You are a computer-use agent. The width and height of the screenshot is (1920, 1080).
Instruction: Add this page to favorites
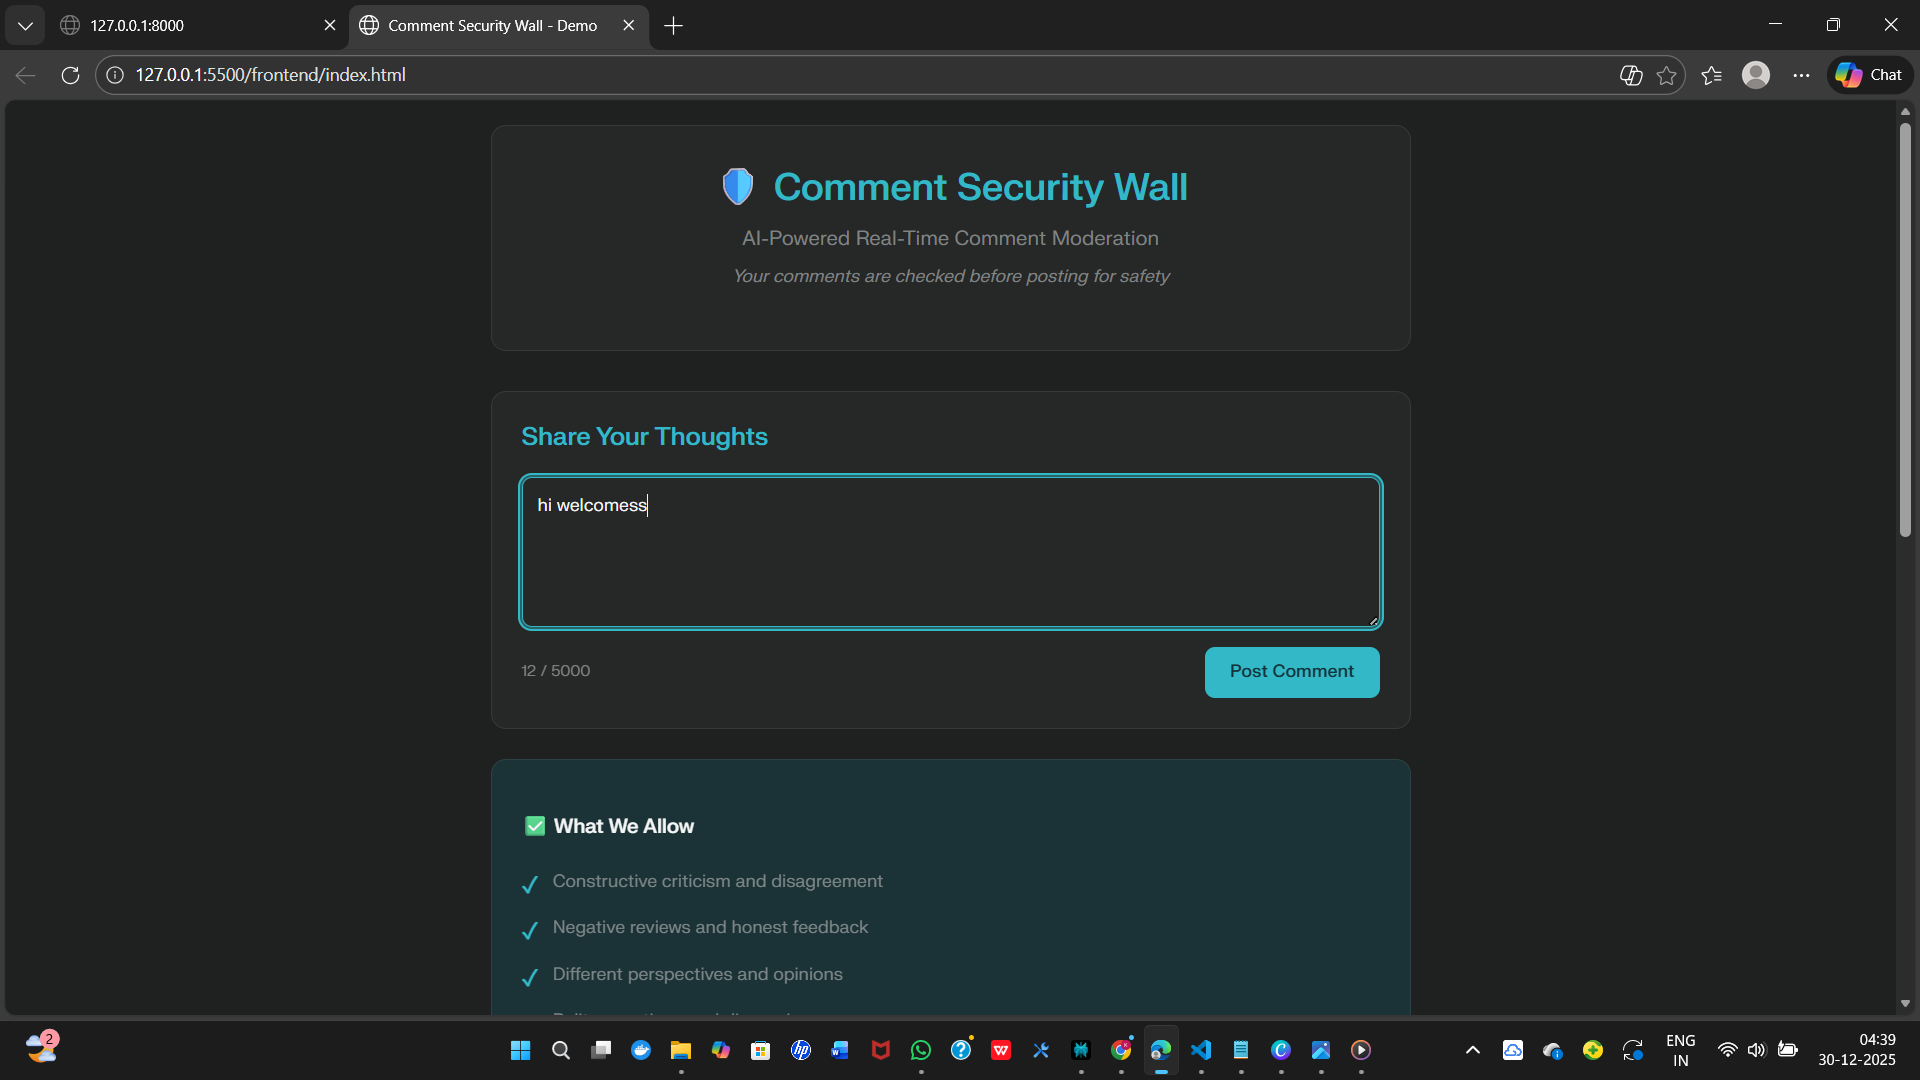click(1666, 75)
